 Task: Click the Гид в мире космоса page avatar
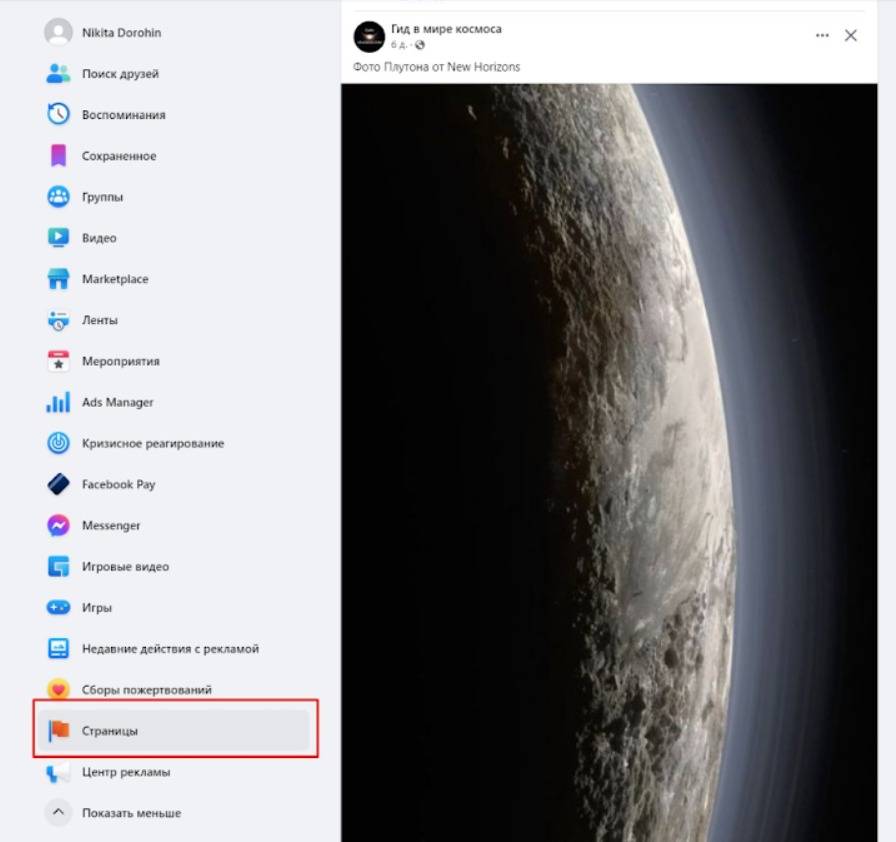369,37
